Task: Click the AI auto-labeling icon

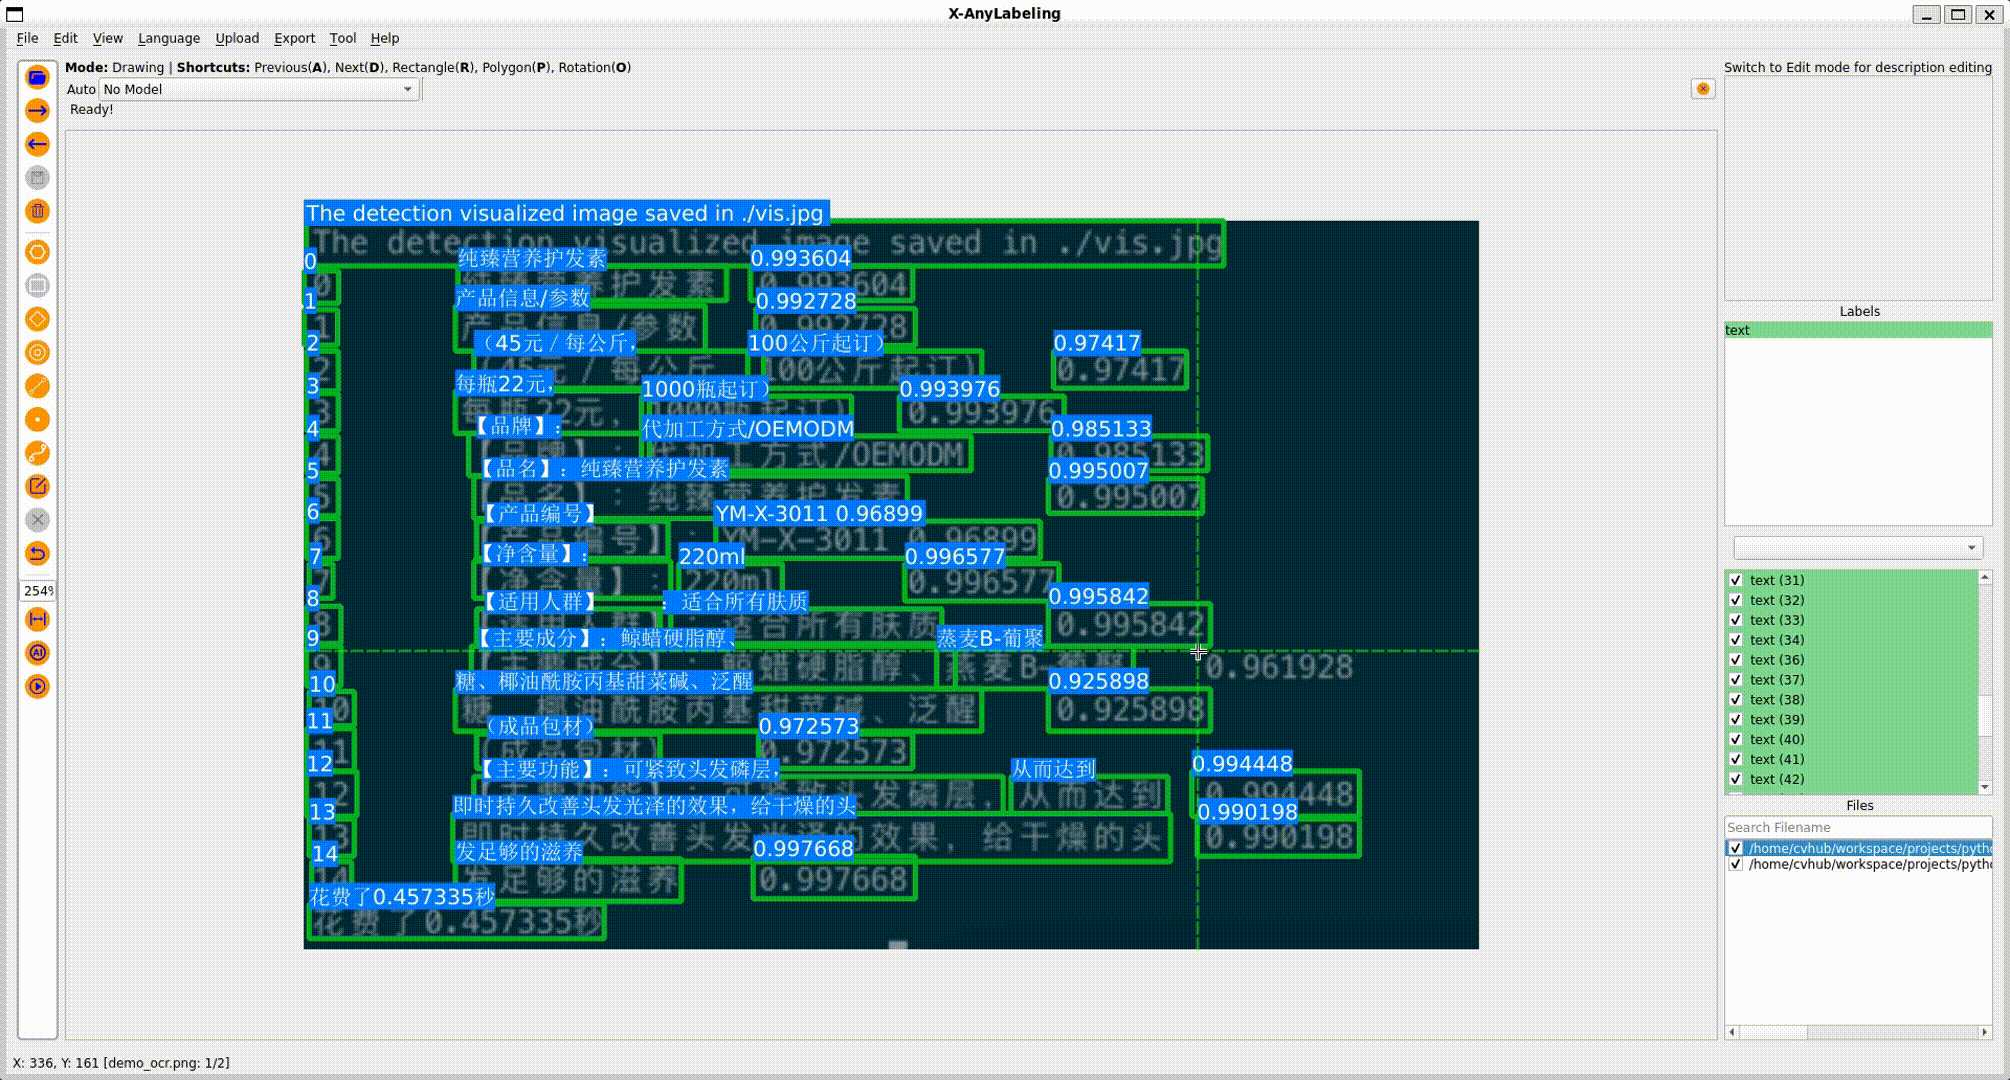Action: pyautogui.click(x=37, y=653)
